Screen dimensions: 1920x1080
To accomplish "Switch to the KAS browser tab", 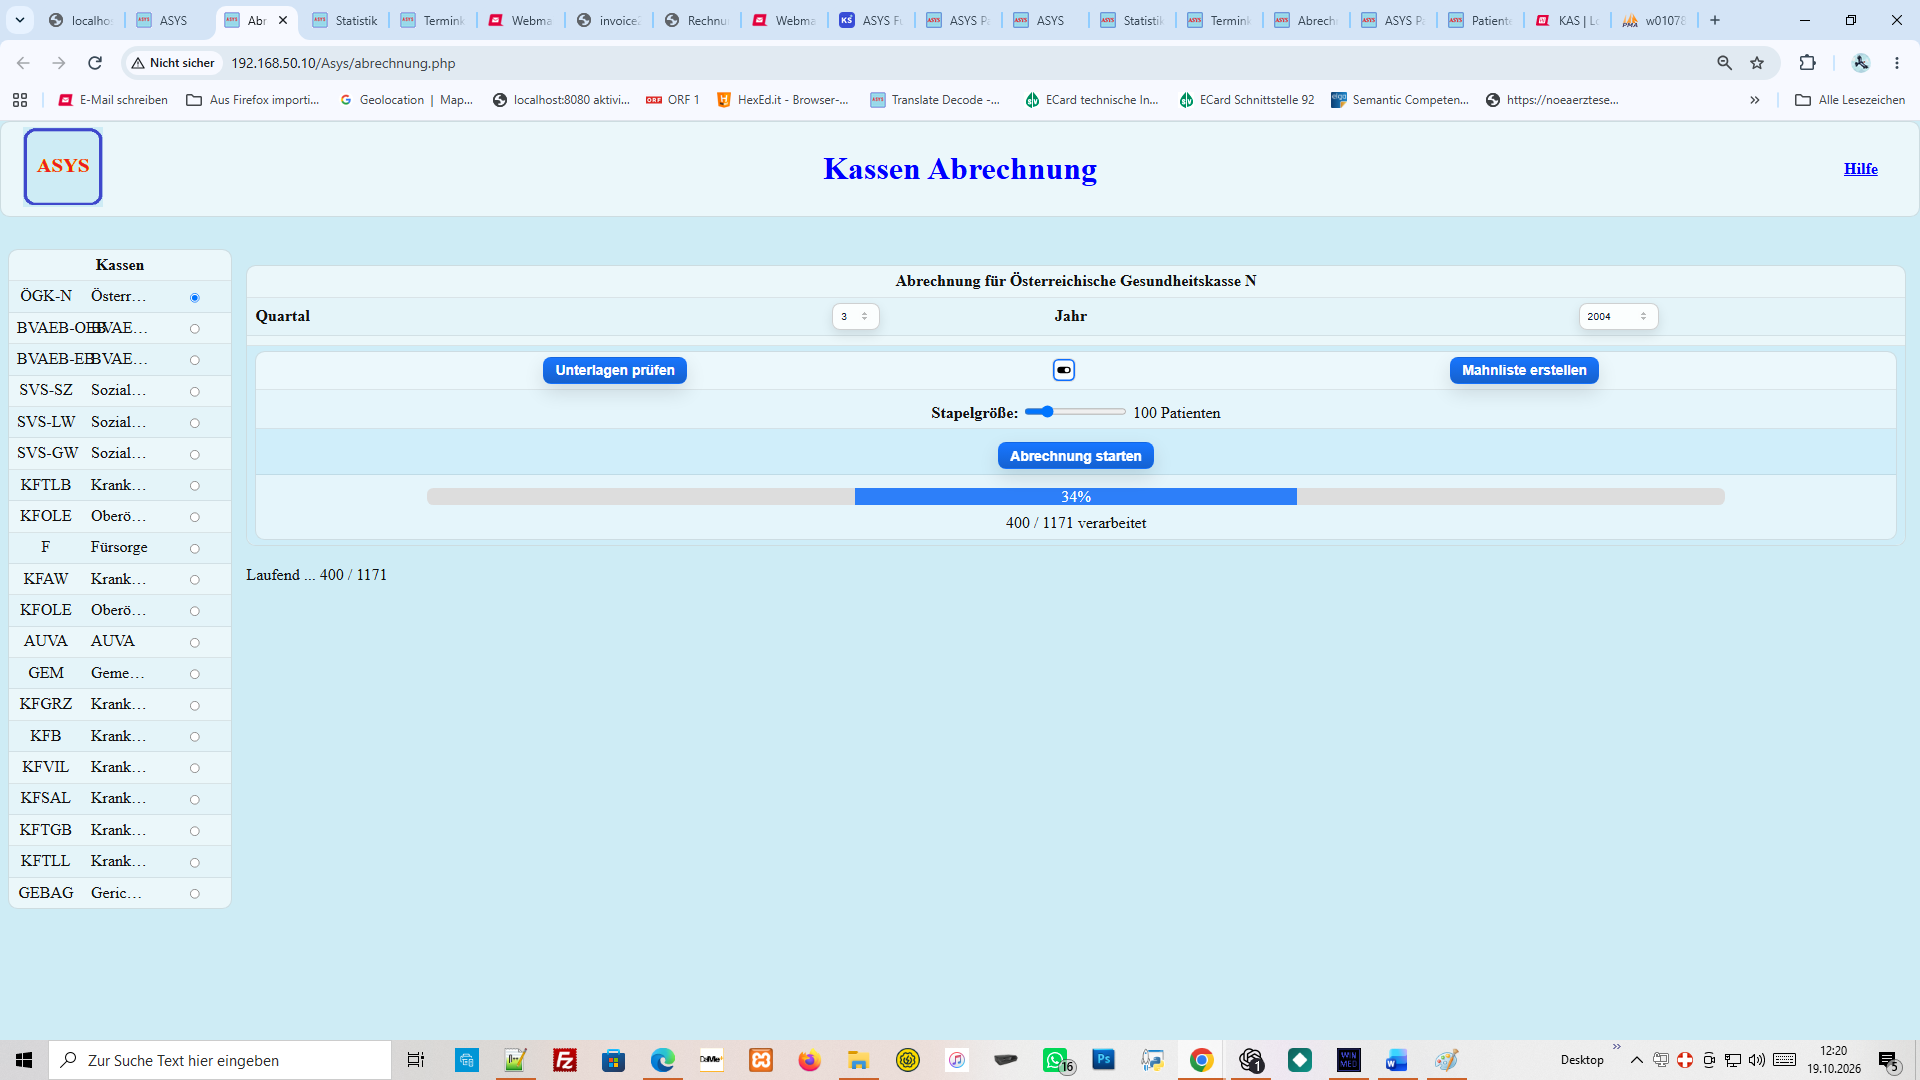I will coord(1568,20).
